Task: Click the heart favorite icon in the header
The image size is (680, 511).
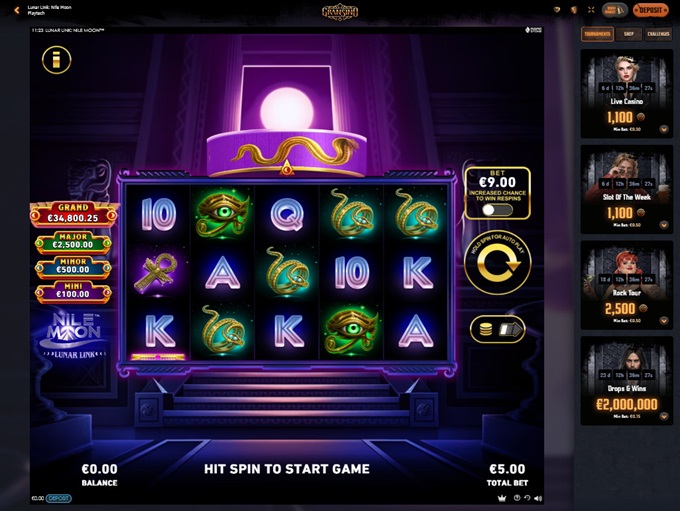Action: pos(557,10)
